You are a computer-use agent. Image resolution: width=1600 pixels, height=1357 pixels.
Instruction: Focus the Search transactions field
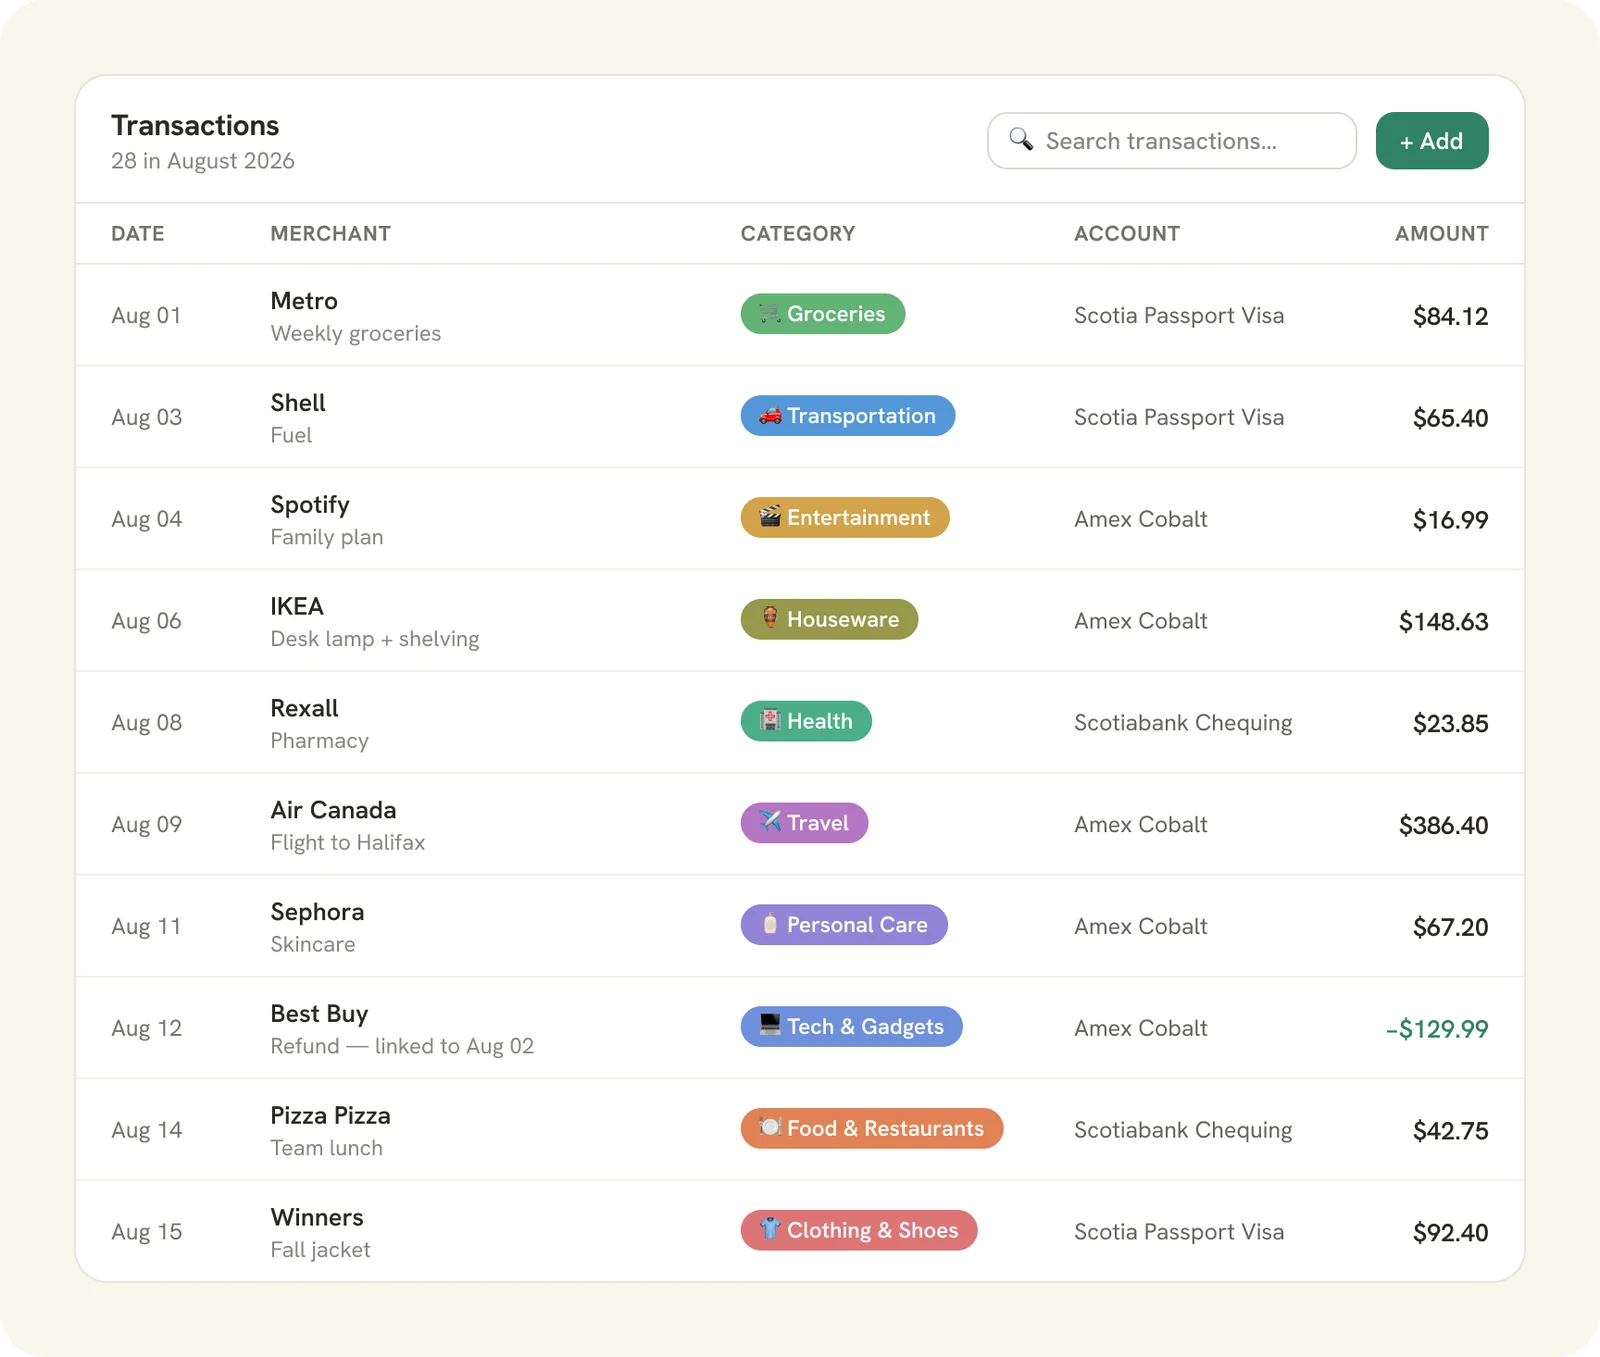click(1172, 141)
